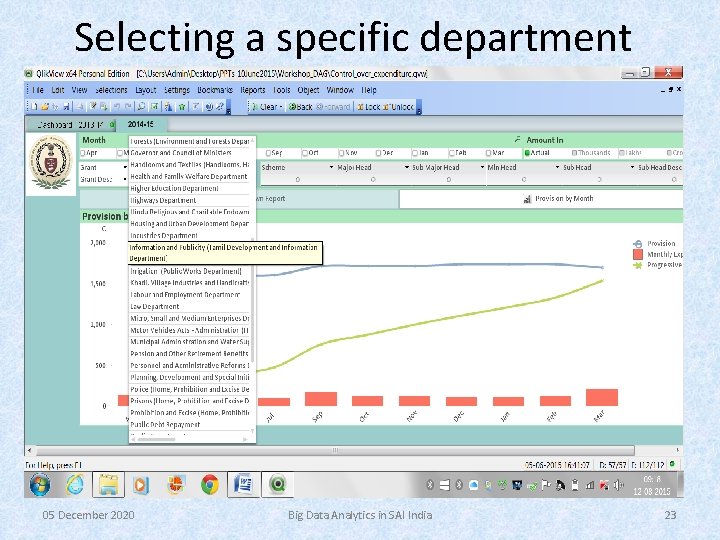Click the Lock selections button
The width and height of the screenshot is (720, 540).
pyautogui.click(x=369, y=107)
